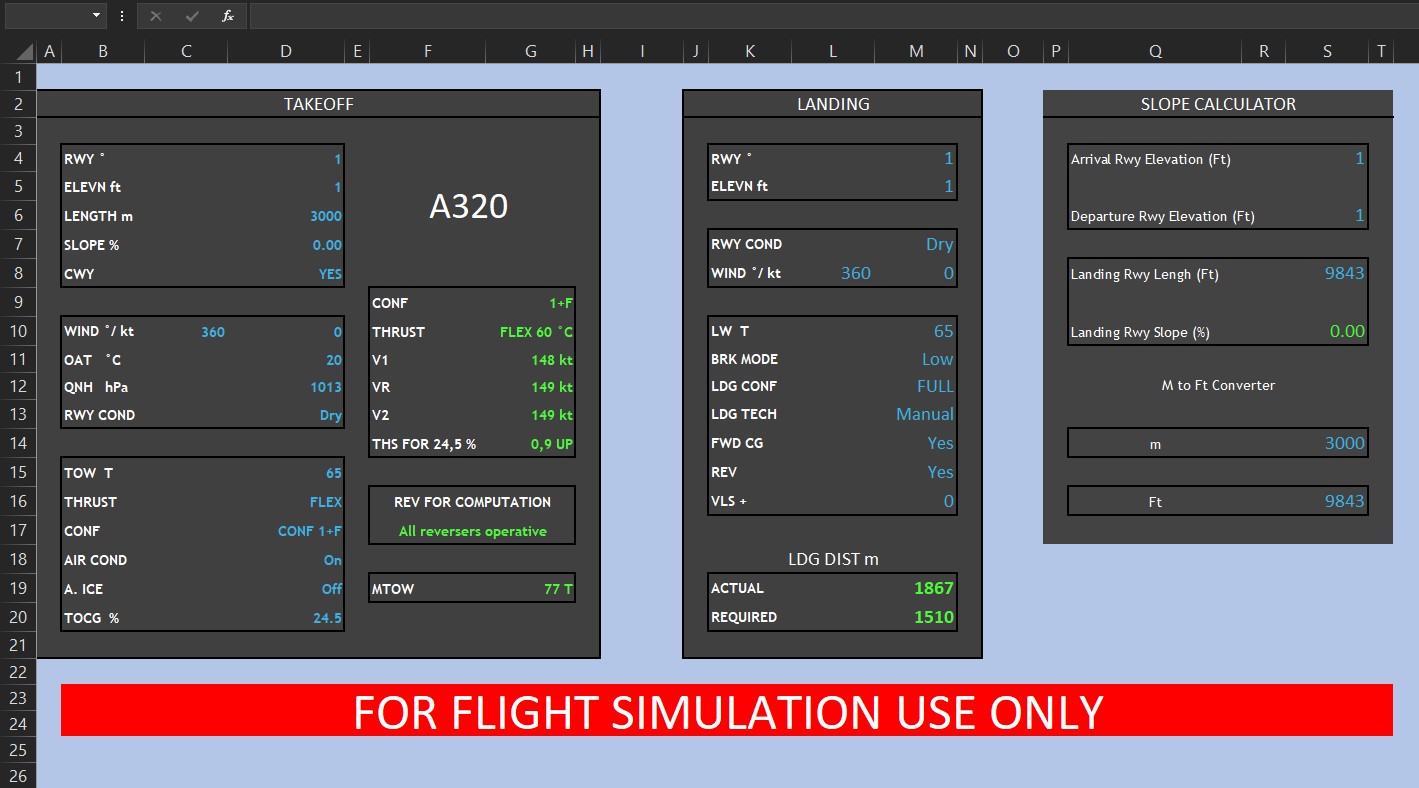The width and height of the screenshot is (1419, 788).
Task: Select the LDG CONF value FULL
Action: coord(936,386)
